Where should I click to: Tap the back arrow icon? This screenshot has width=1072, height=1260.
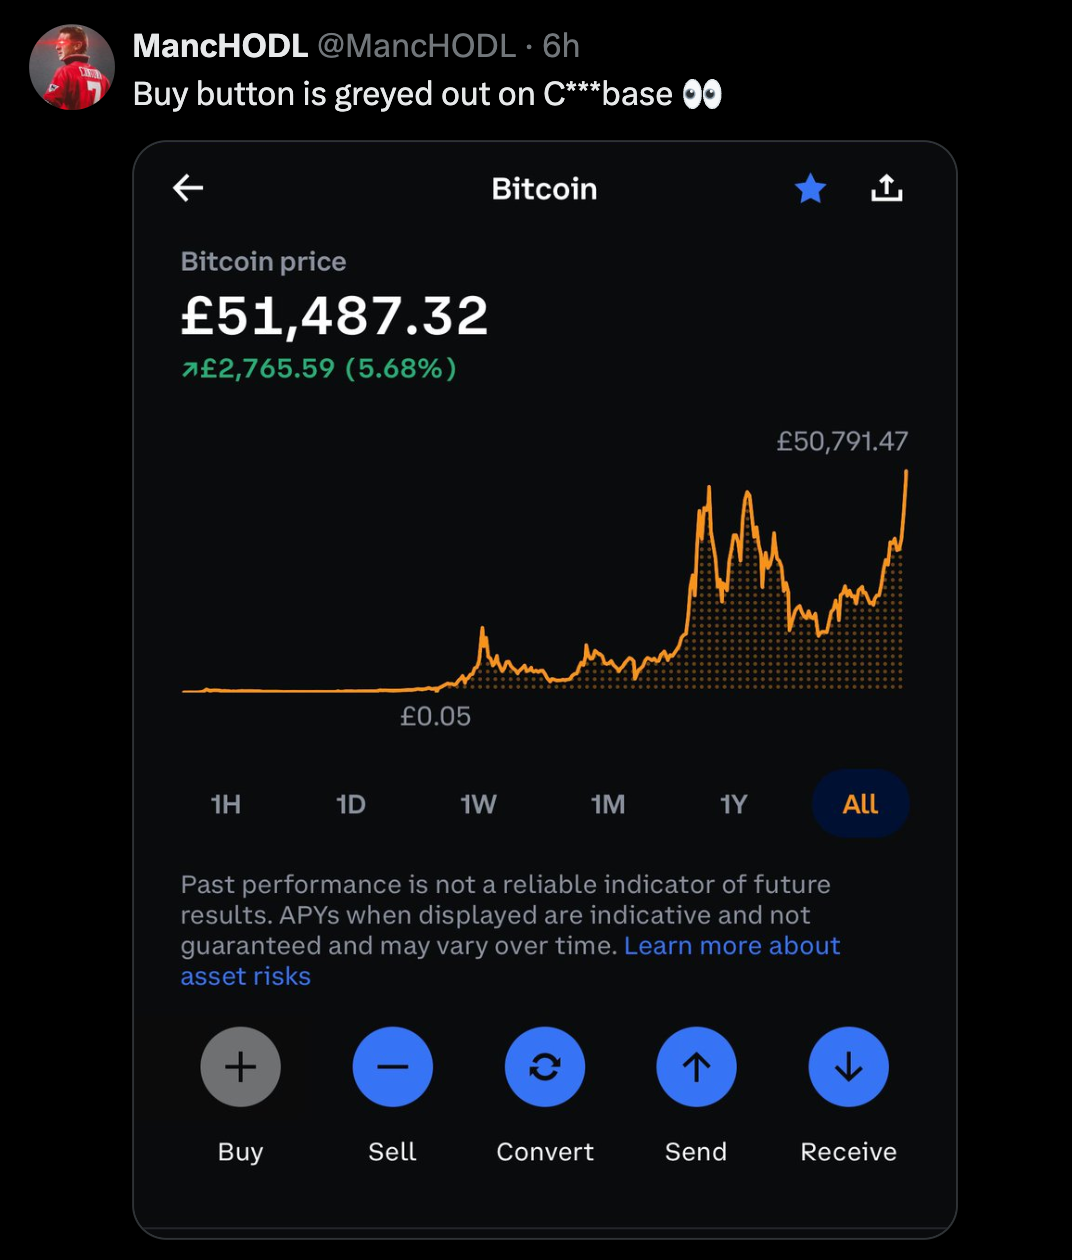coord(188,187)
